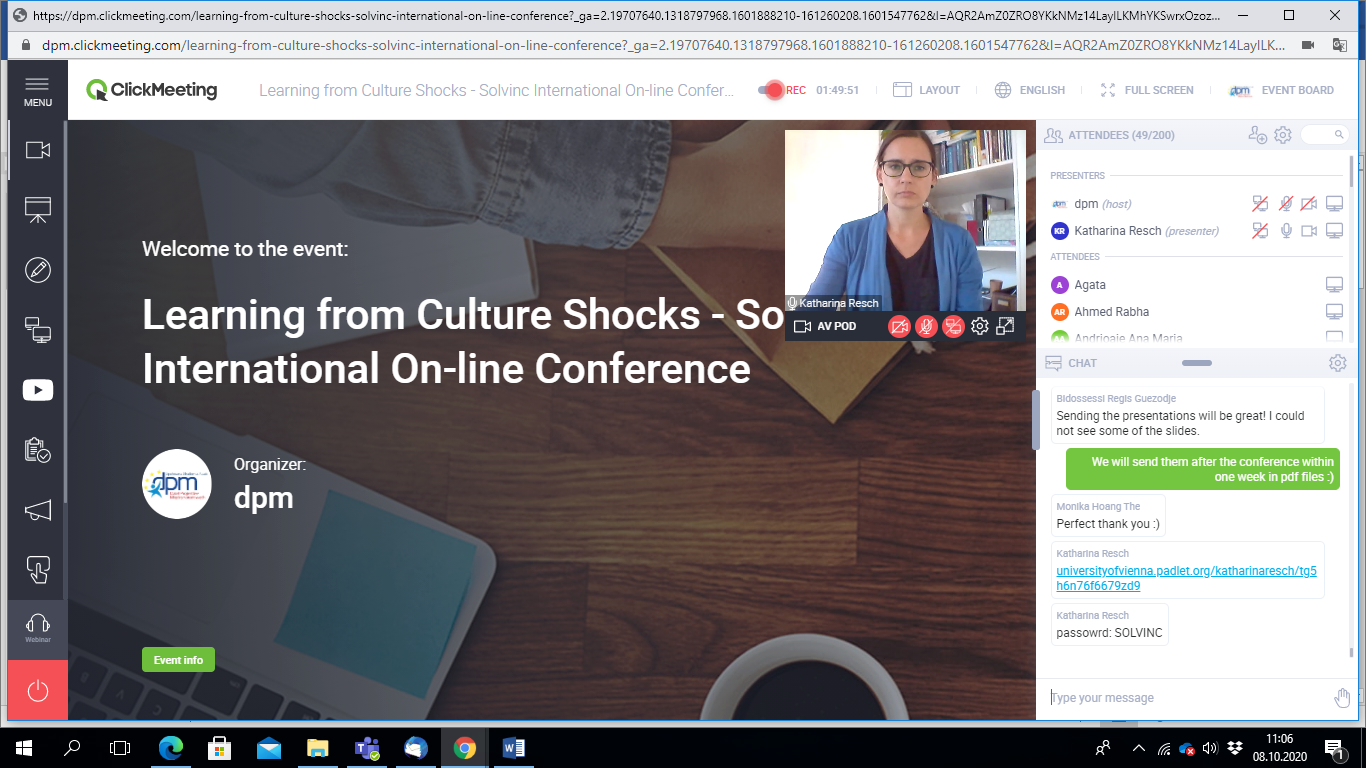The width and height of the screenshot is (1366, 768).
Task: Open the YouTube tool in sidebar
Action: (x=38, y=390)
